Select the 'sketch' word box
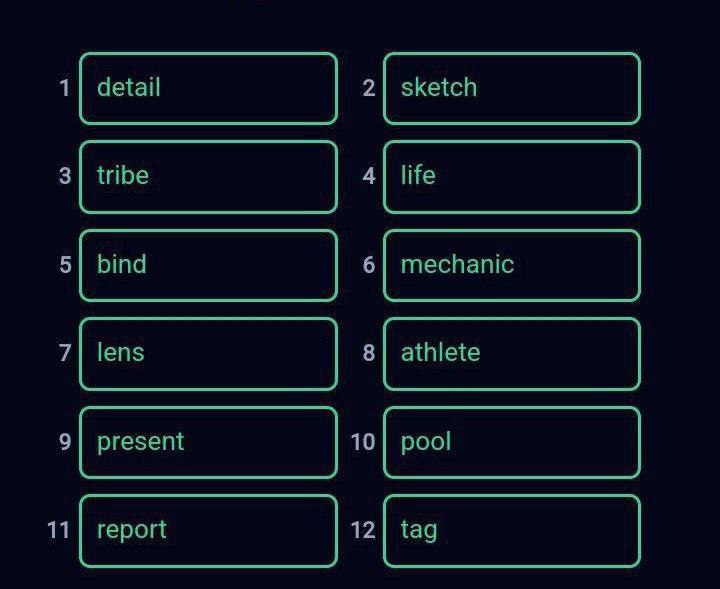The height and width of the screenshot is (589, 720). pyautogui.click(x=511, y=88)
